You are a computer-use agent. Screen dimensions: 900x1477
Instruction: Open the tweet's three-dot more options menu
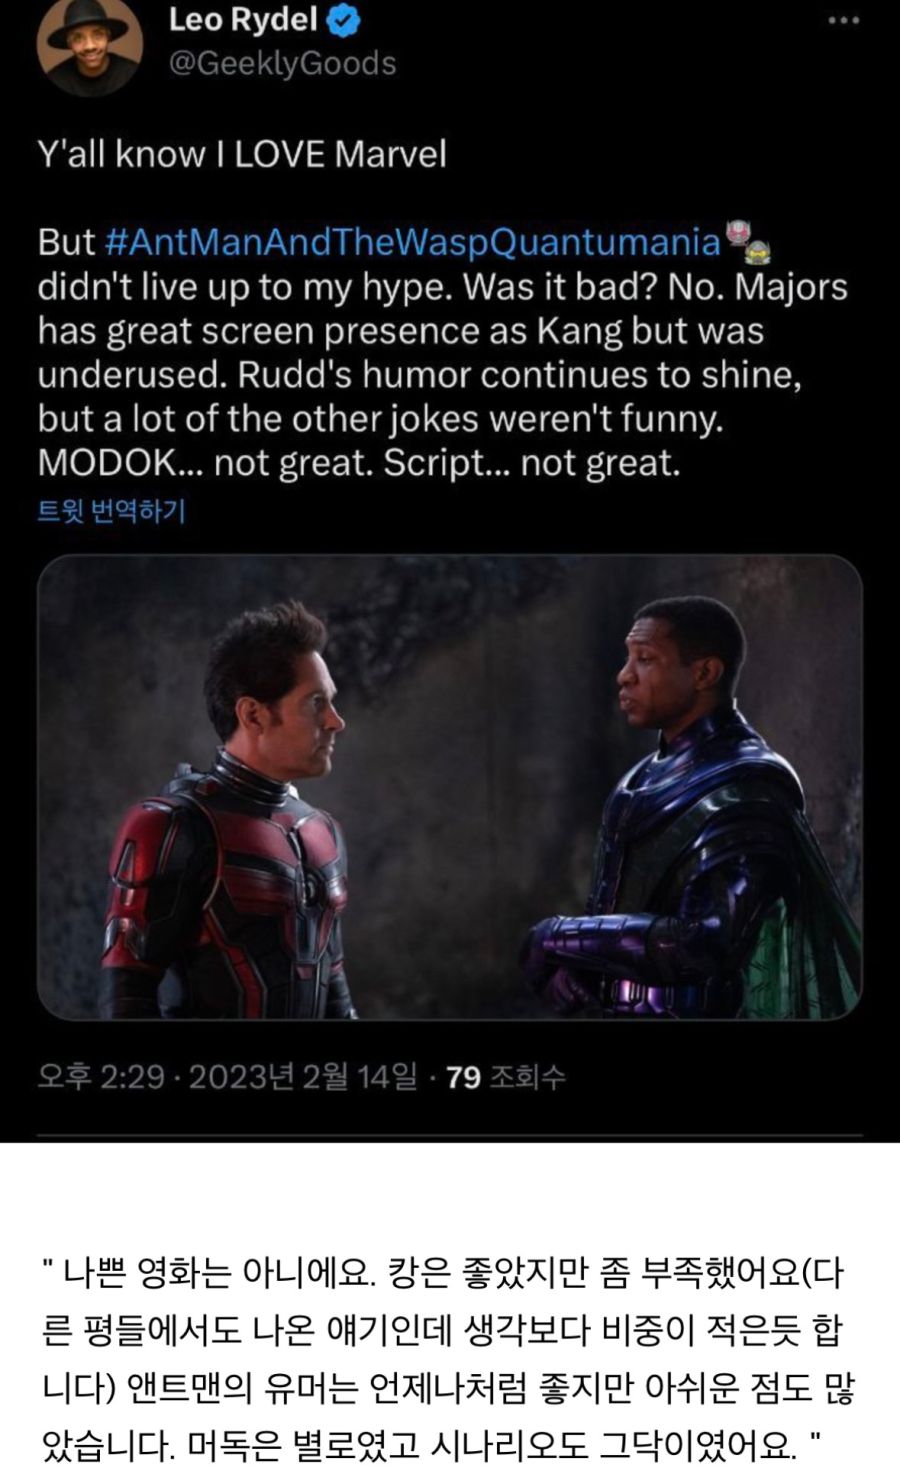[x=843, y=21]
